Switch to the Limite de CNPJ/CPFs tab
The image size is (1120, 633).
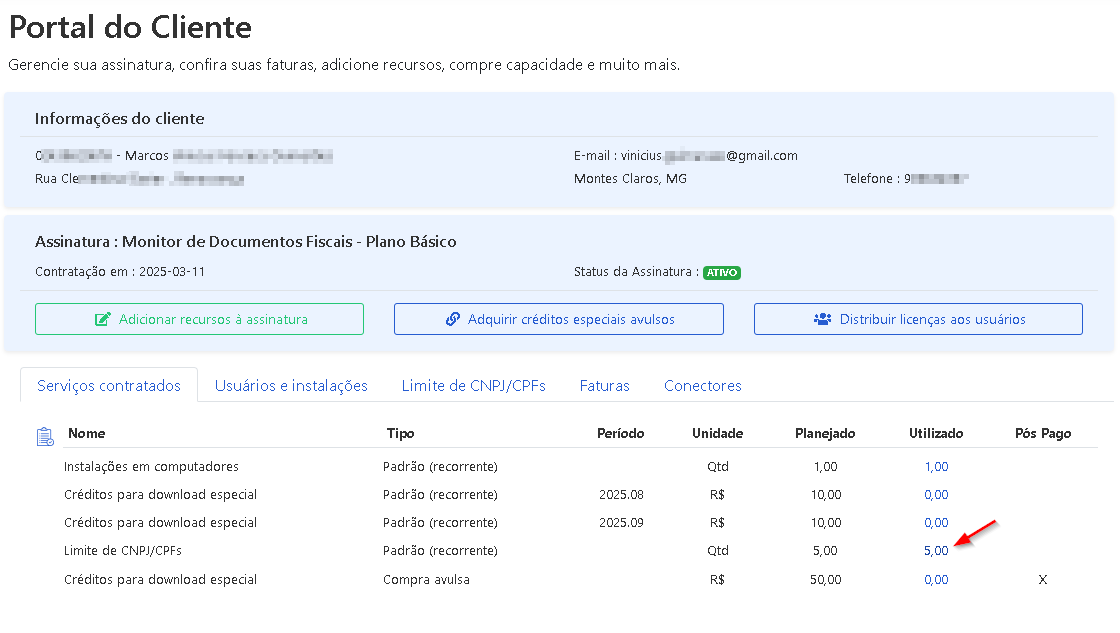(473, 386)
